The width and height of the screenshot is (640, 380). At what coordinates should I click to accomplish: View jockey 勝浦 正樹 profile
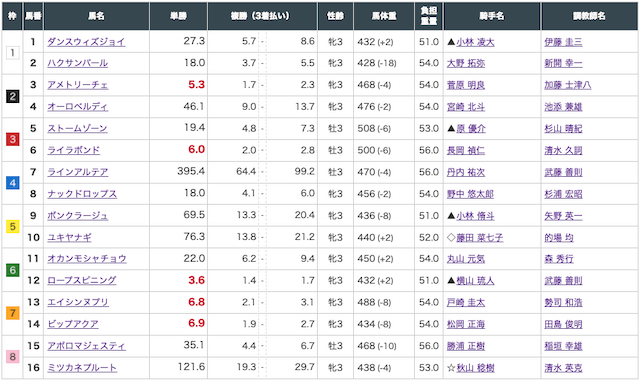pos(466,346)
